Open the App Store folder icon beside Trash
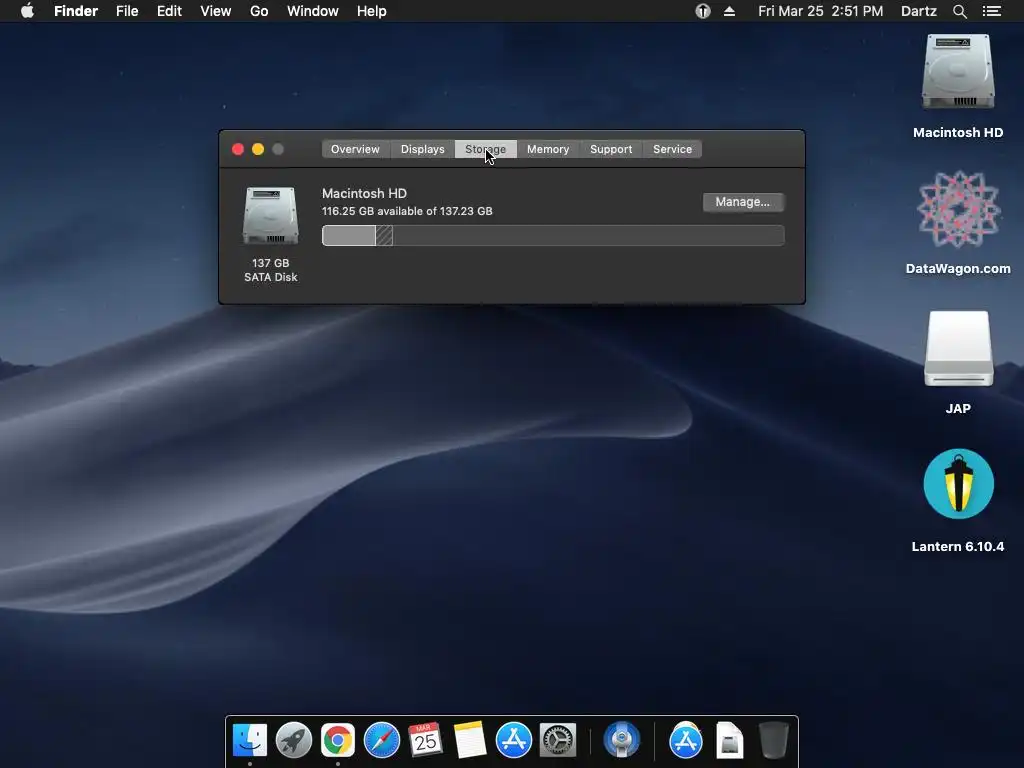The image size is (1024, 768). (x=686, y=740)
